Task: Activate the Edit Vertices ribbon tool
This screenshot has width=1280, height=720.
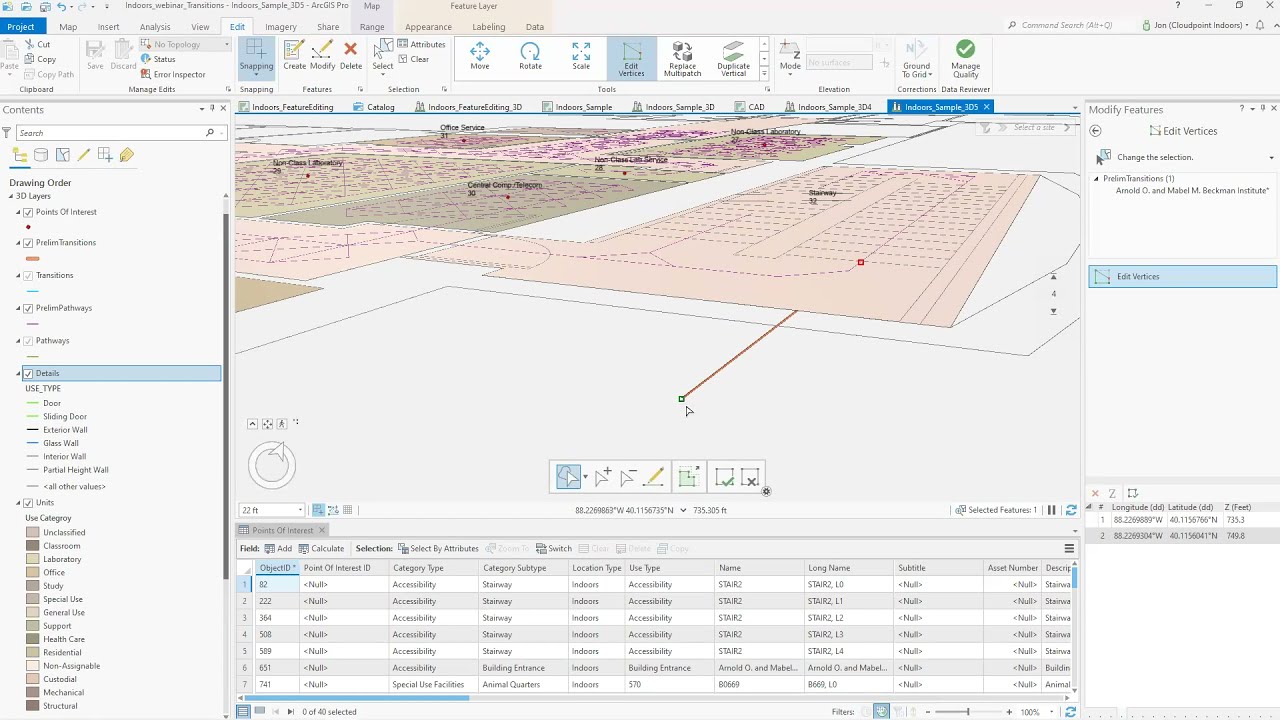Action: (x=631, y=59)
